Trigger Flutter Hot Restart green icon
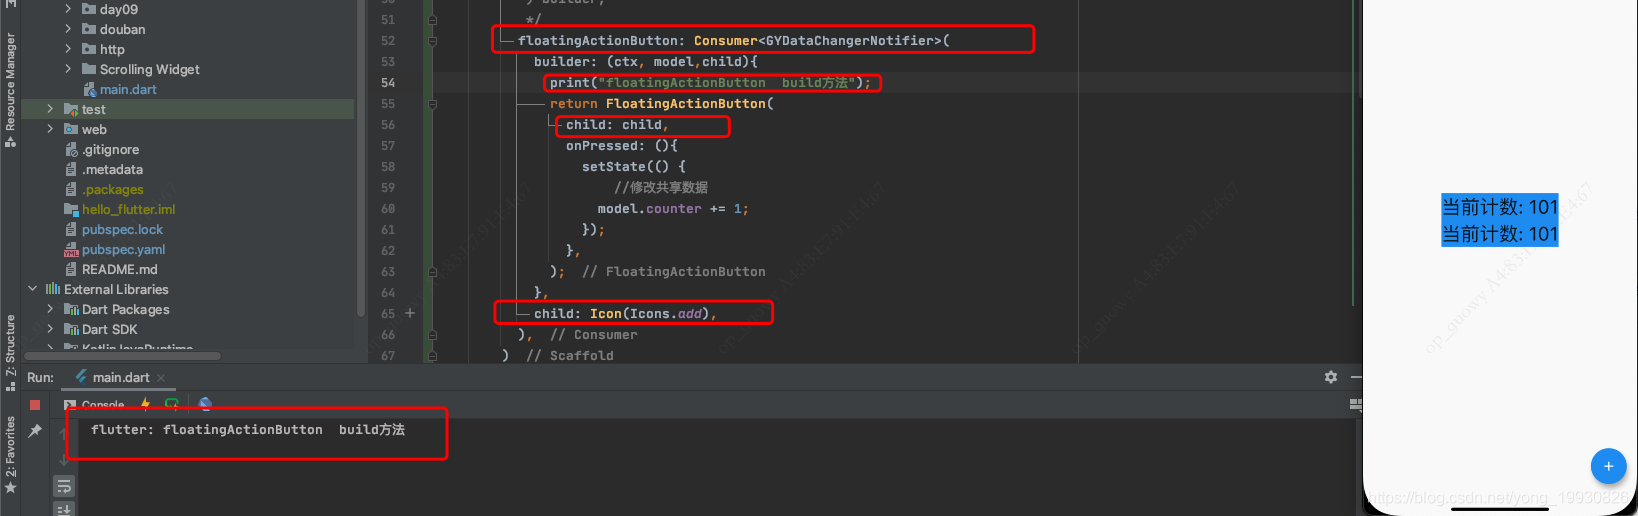The image size is (1638, 516). [172, 404]
